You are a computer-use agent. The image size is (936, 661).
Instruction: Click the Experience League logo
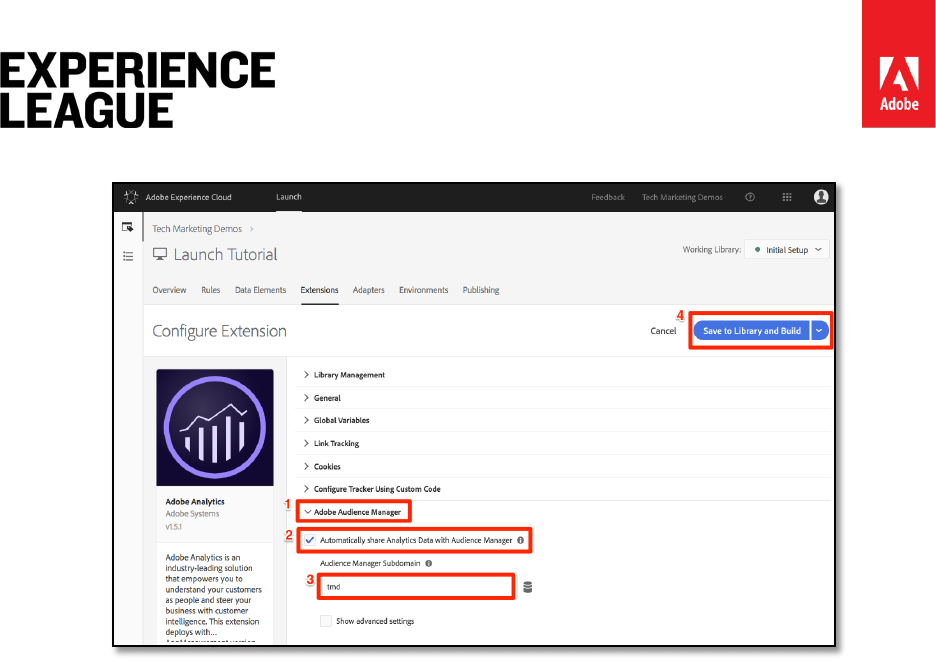[x=137, y=90]
